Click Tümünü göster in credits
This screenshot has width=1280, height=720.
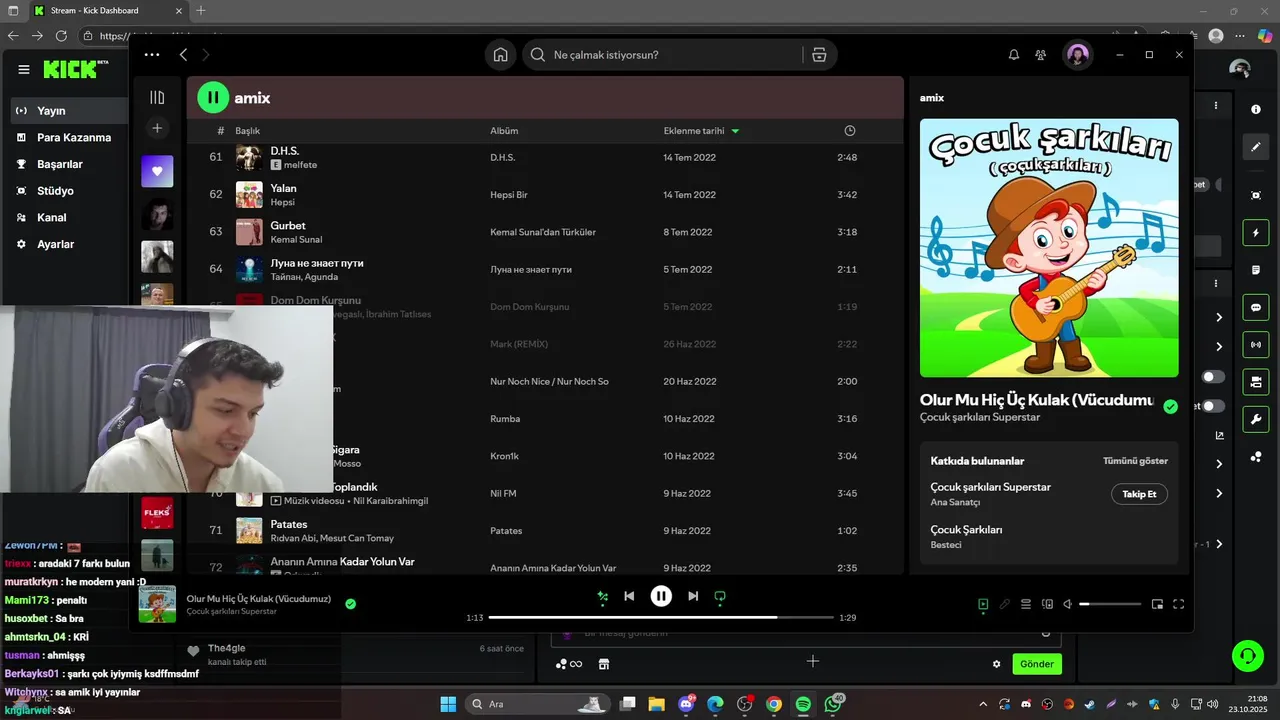1135,461
